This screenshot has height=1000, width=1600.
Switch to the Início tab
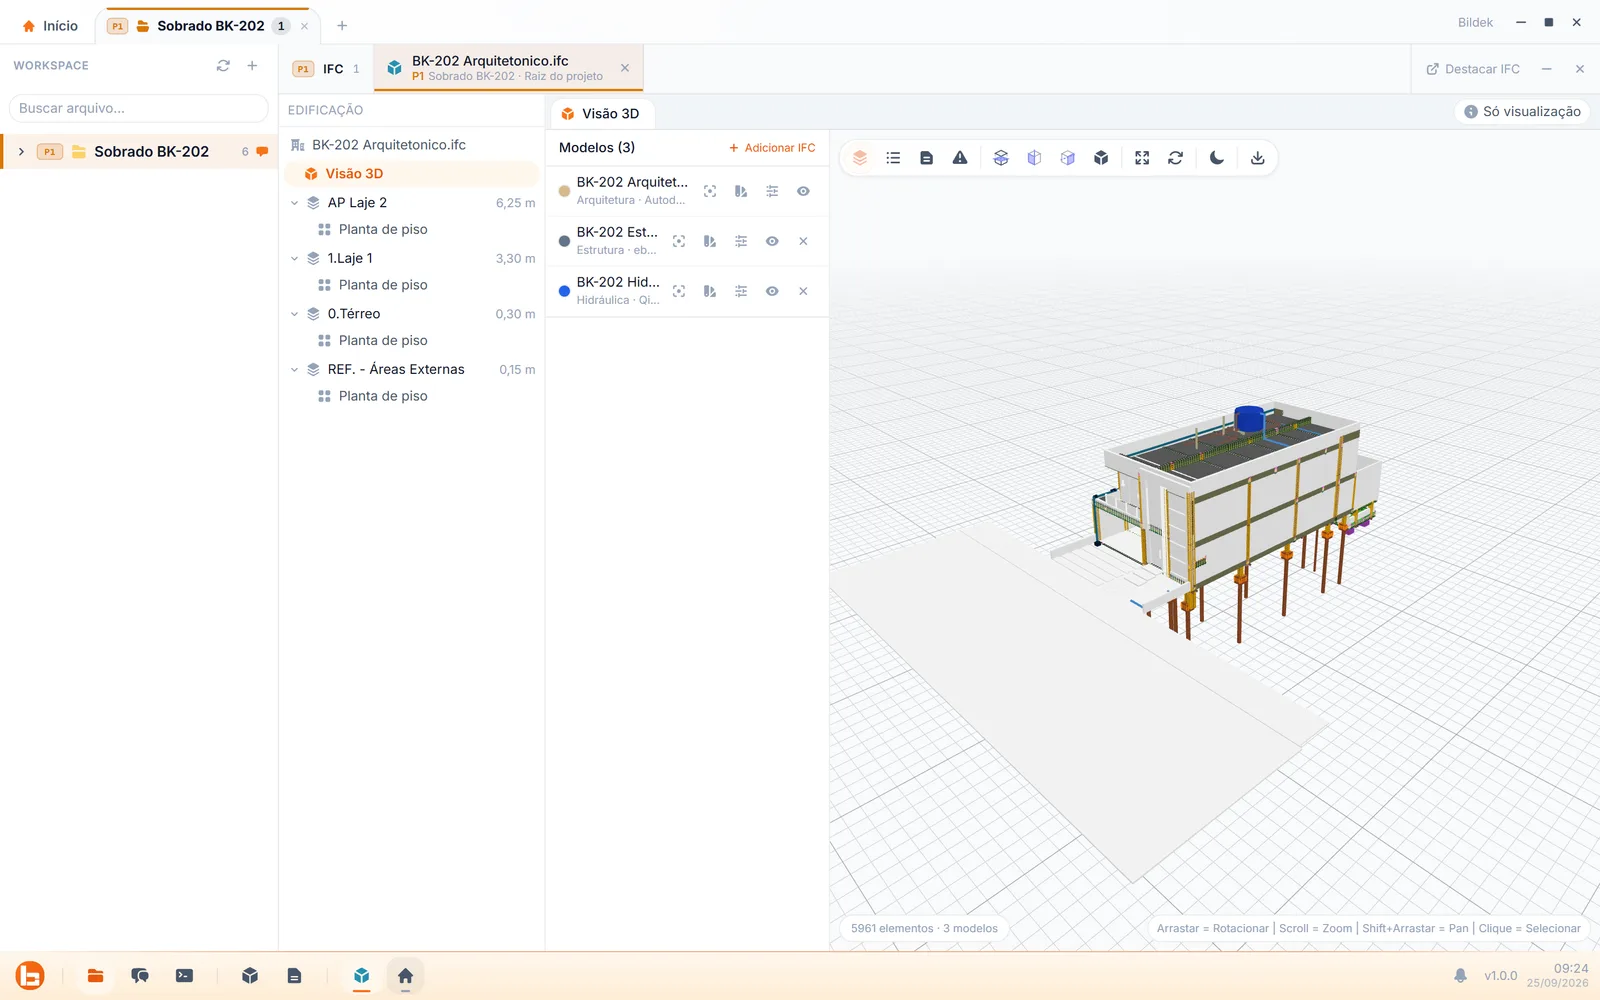pyautogui.click(x=50, y=26)
